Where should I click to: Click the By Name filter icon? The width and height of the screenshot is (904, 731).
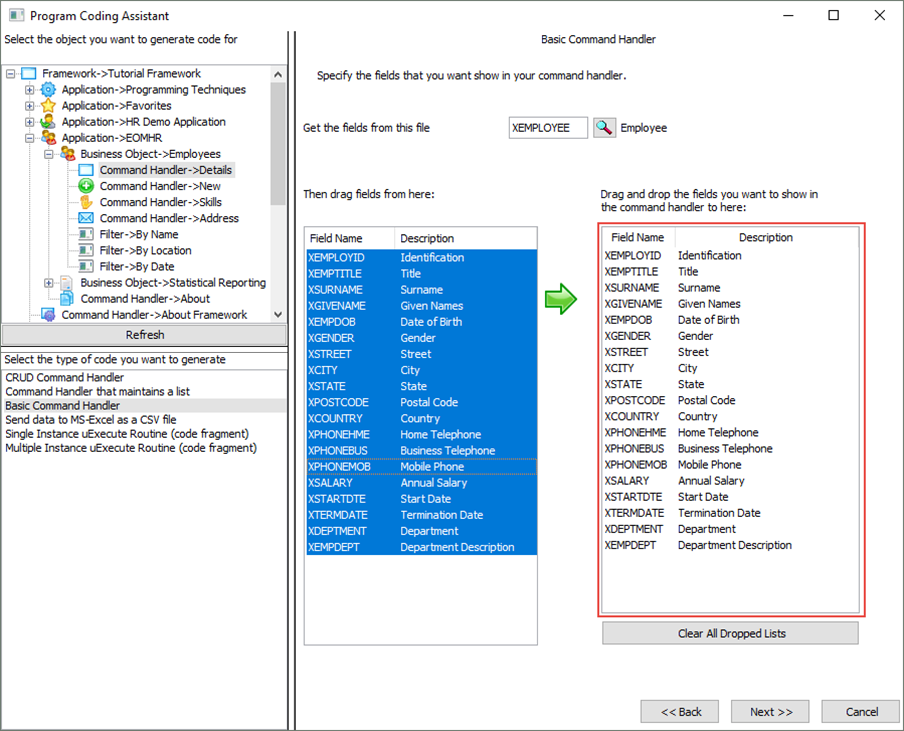tap(86, 234)
